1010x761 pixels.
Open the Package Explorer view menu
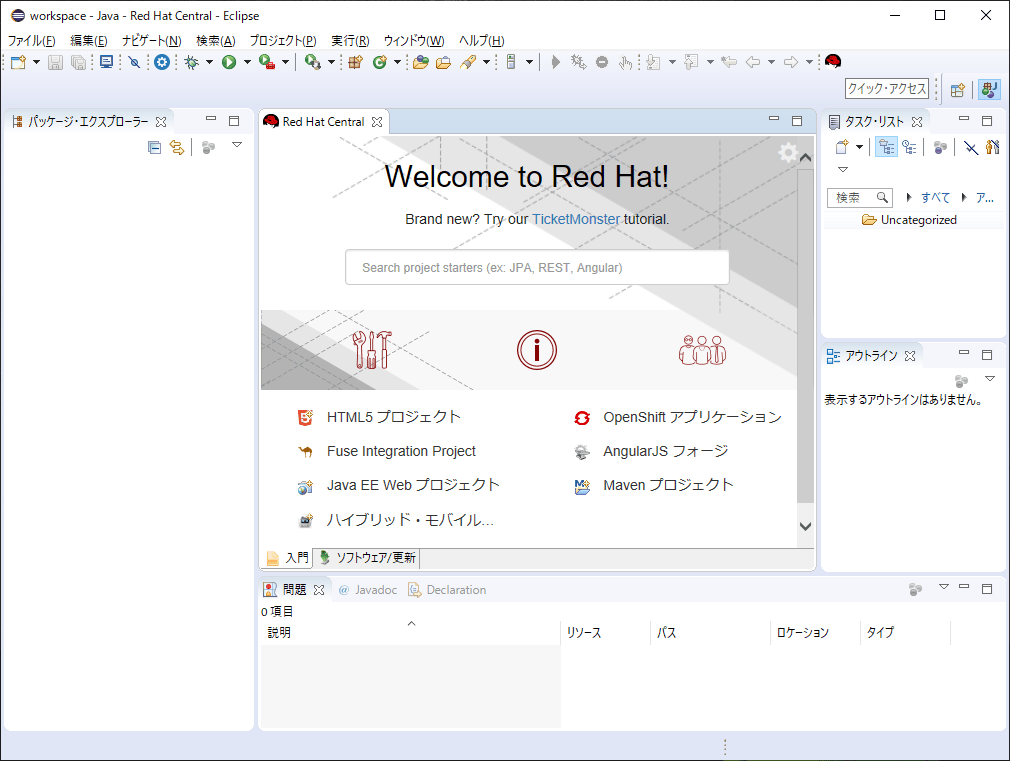[x=237, y=145]
